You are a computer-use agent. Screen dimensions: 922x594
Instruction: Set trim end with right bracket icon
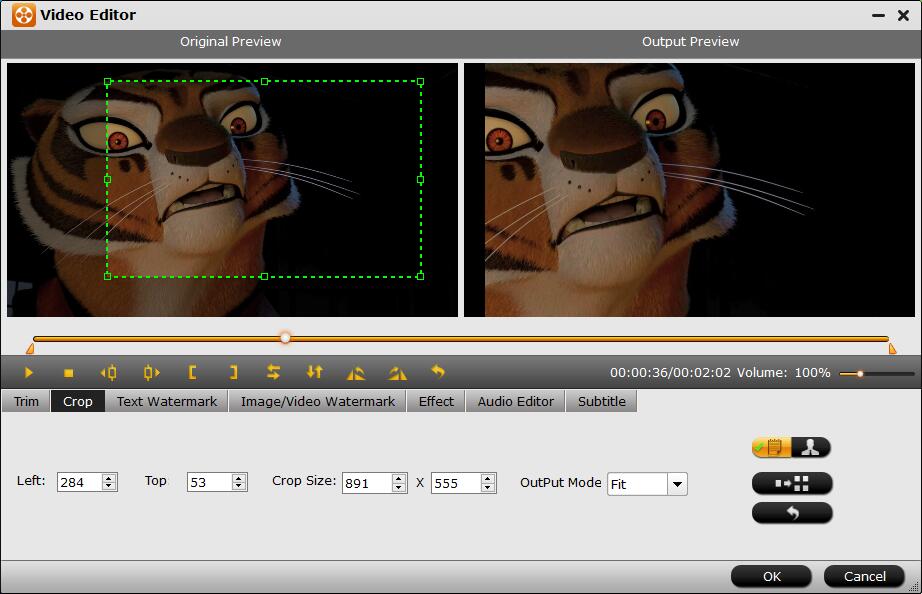pos(233,373)
